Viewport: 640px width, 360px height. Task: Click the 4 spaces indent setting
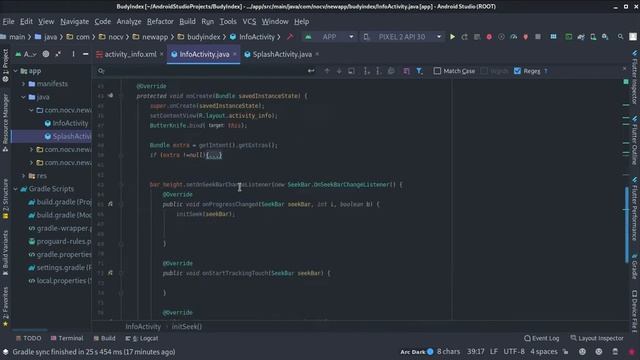tap(544, 352)
